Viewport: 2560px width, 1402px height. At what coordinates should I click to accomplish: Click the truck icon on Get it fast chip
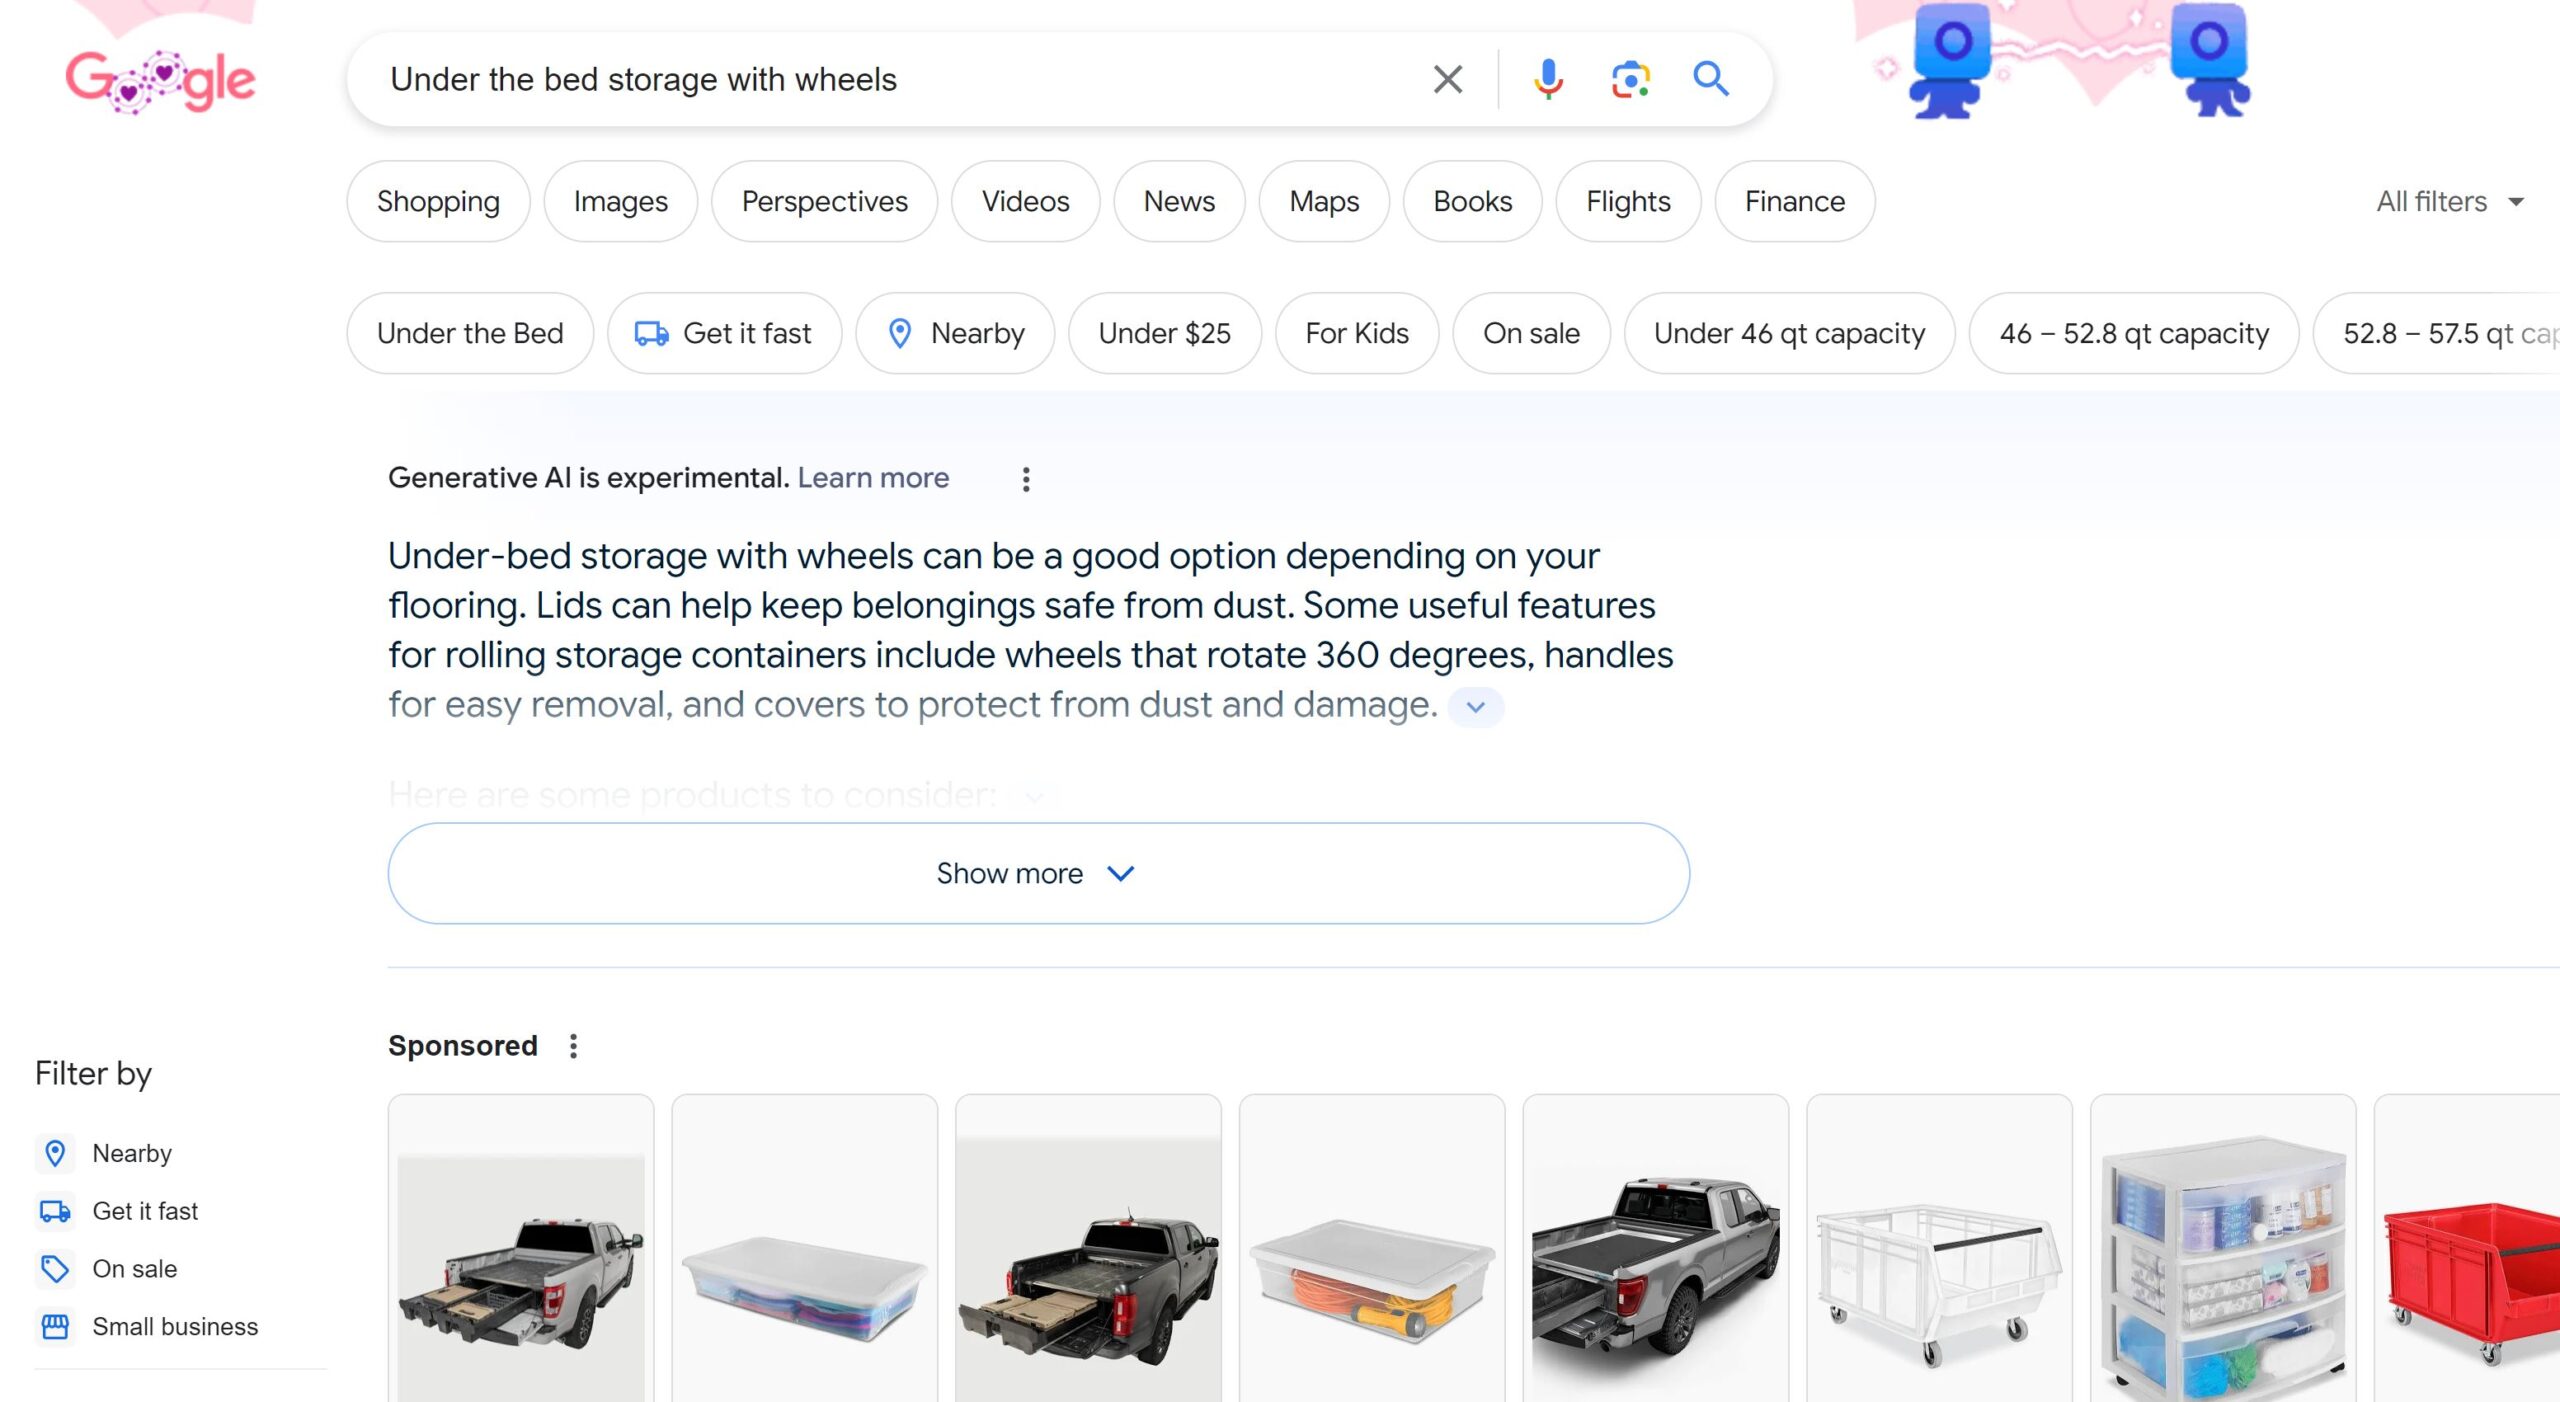(x=651, y=333)
